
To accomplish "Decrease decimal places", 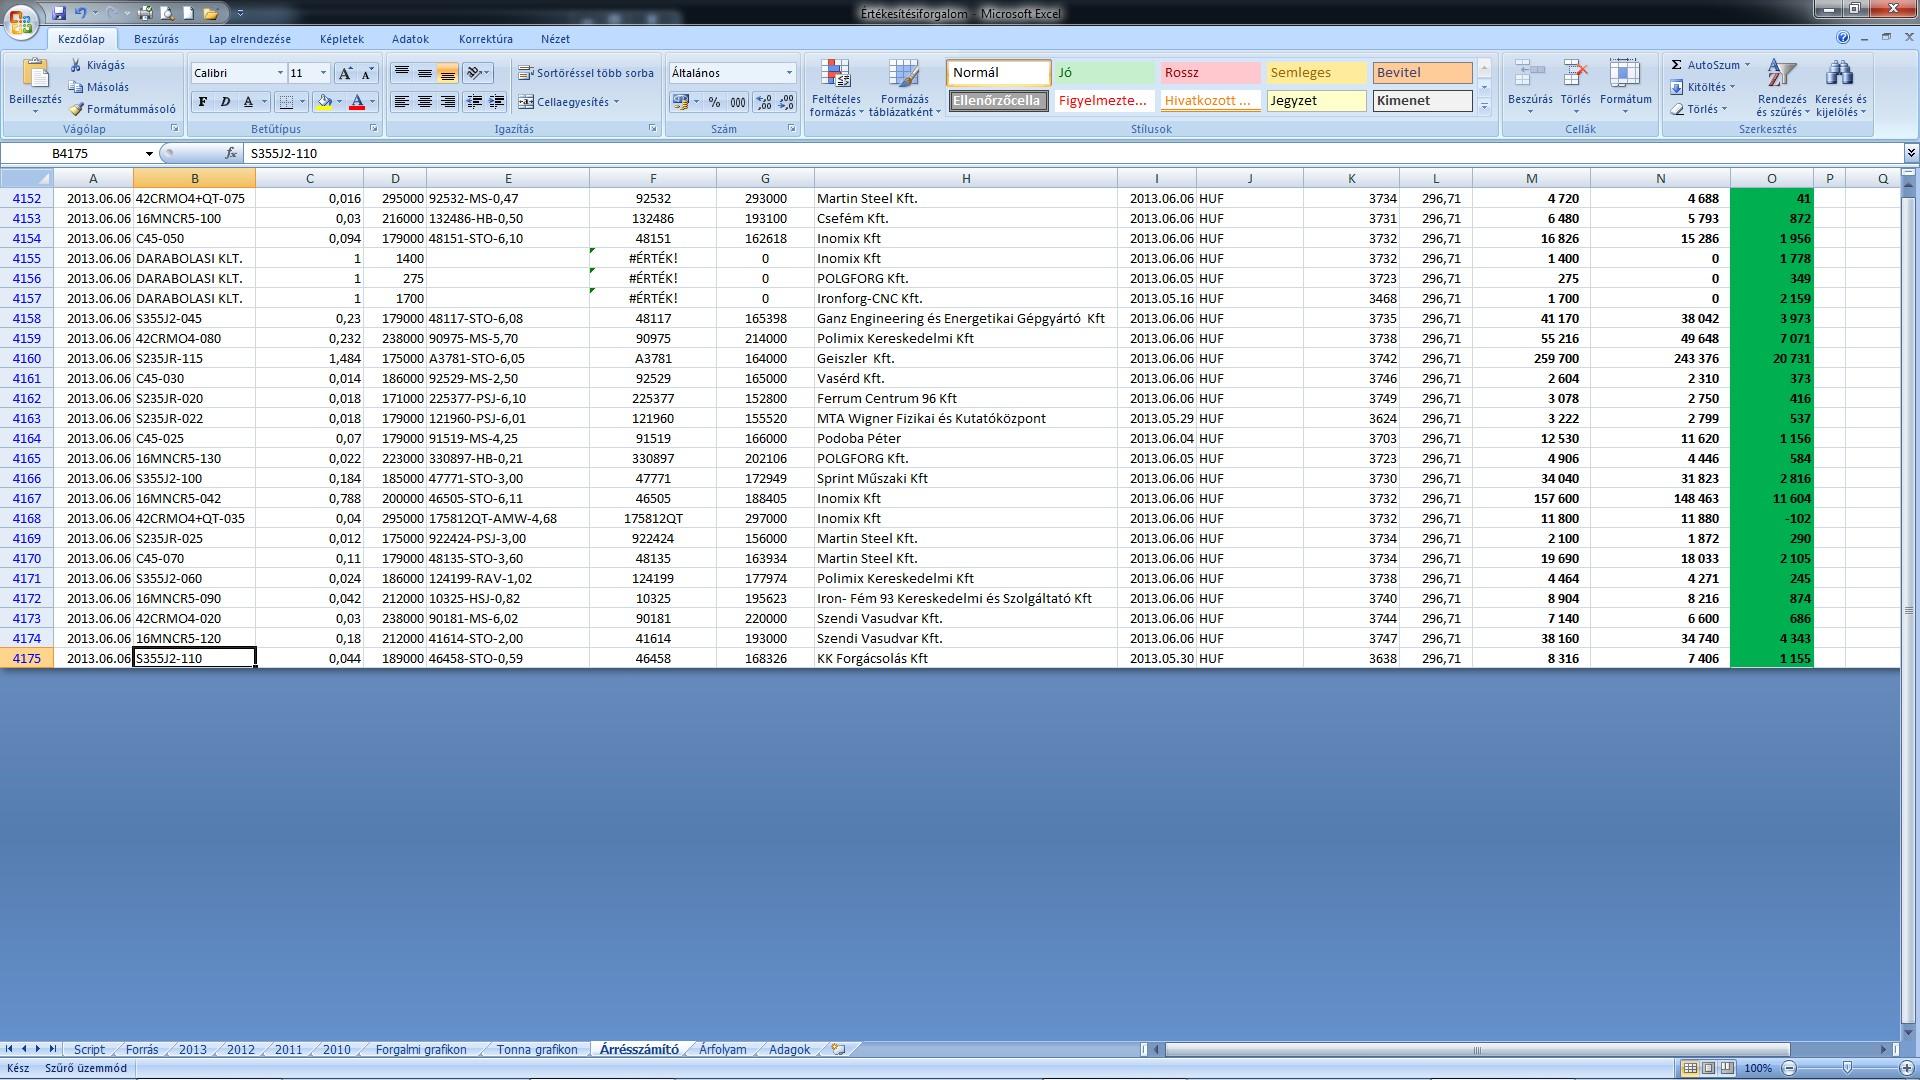I will (786, 102).
